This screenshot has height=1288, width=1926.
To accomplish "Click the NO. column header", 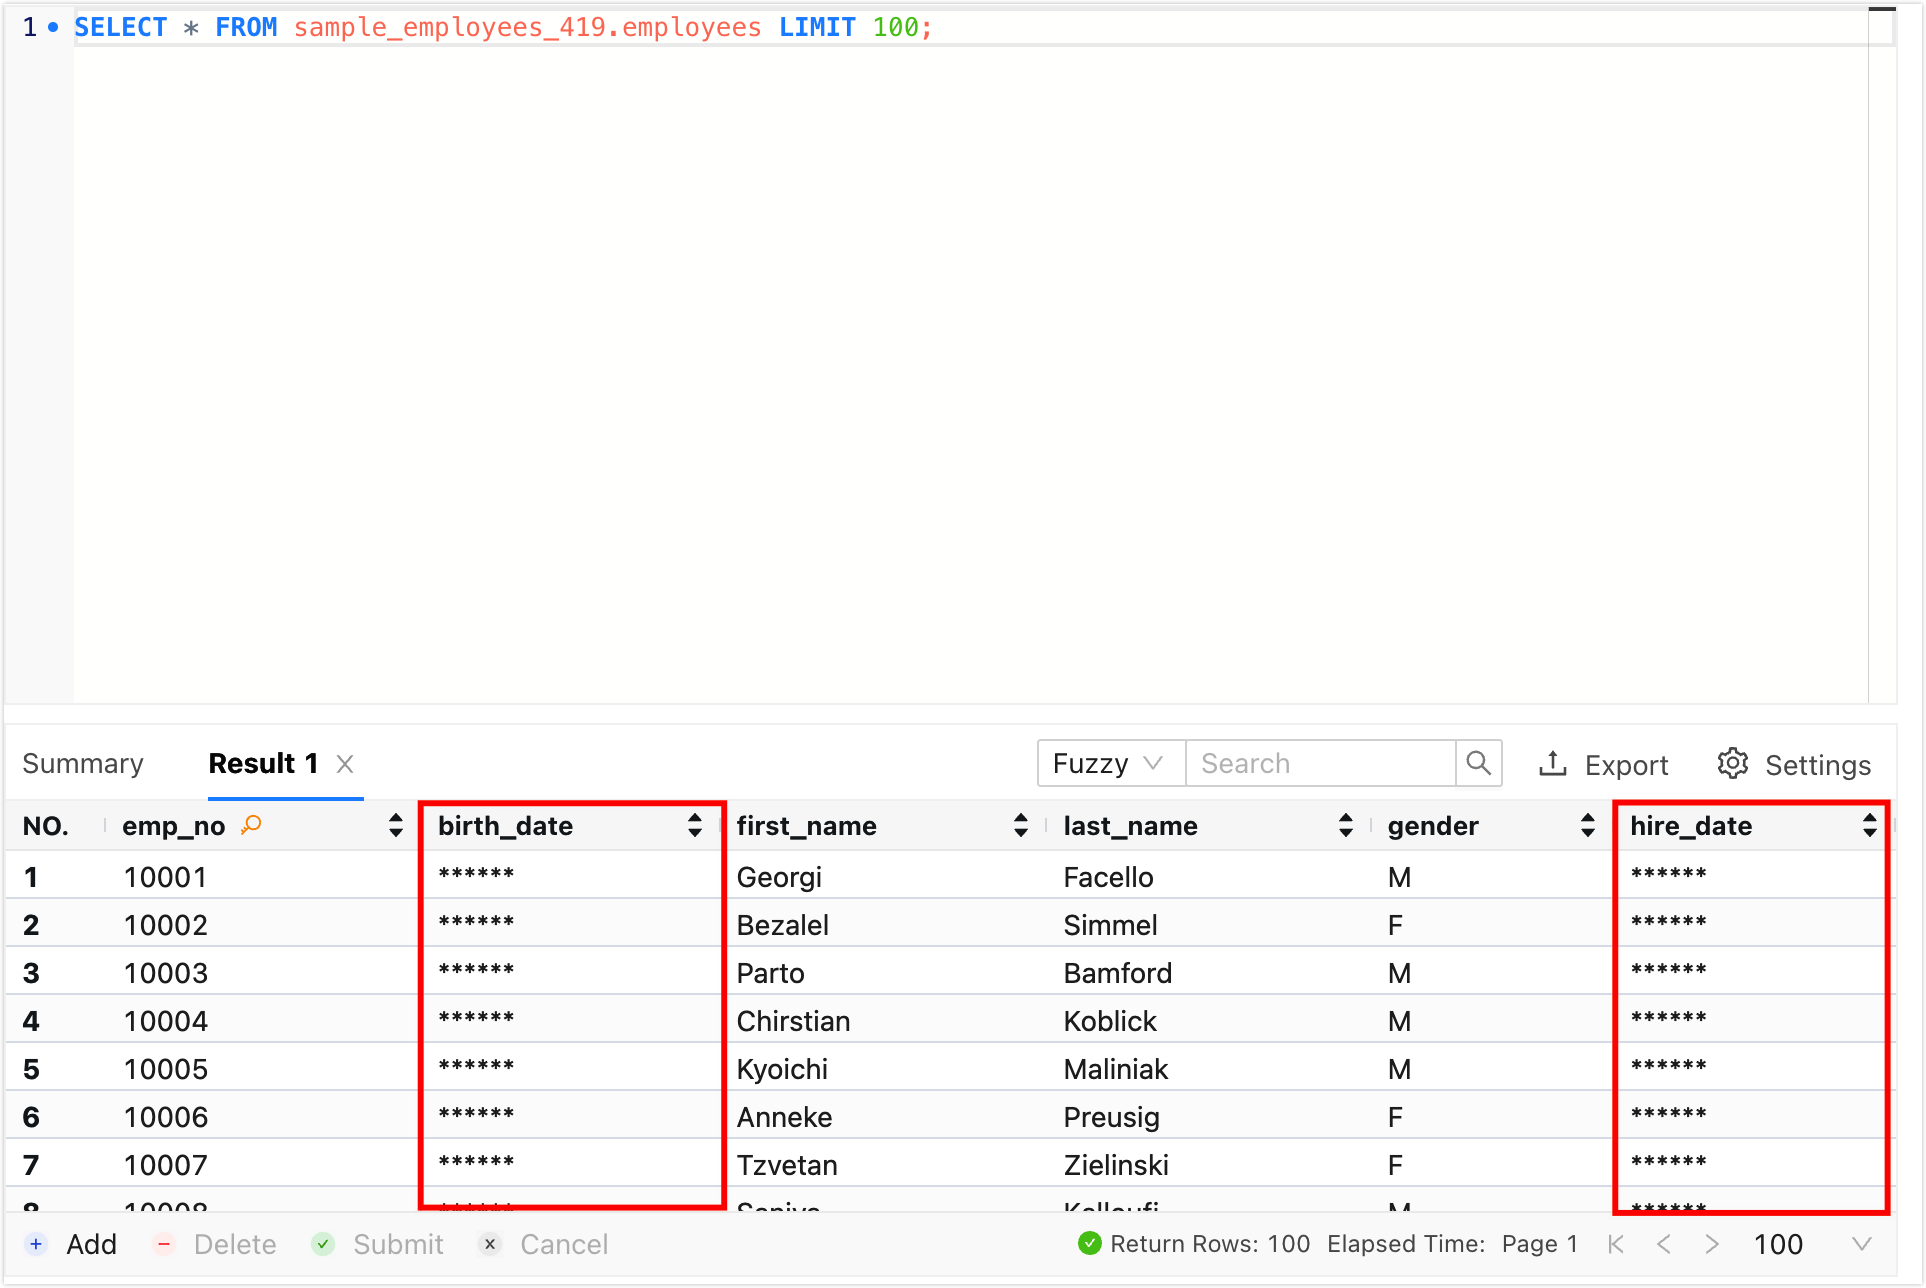I will [45, 826].
